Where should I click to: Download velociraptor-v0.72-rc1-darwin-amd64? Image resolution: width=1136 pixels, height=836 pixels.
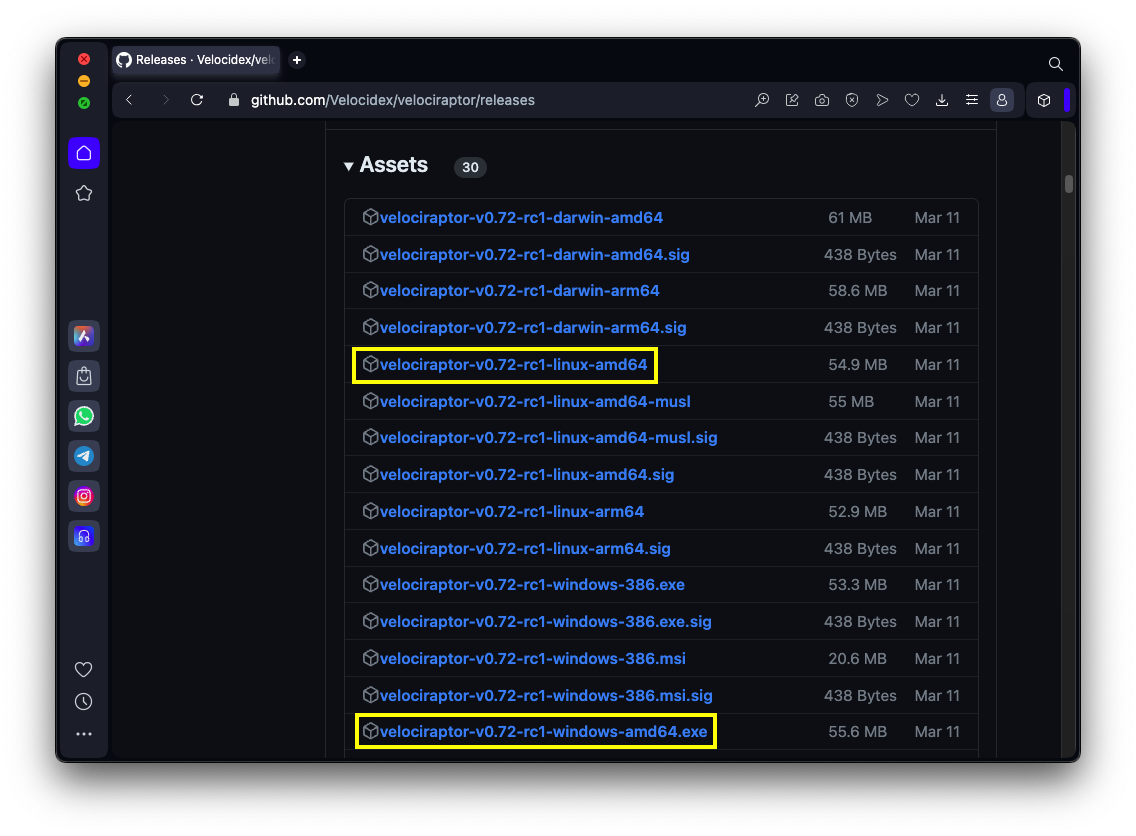point(521,217)
